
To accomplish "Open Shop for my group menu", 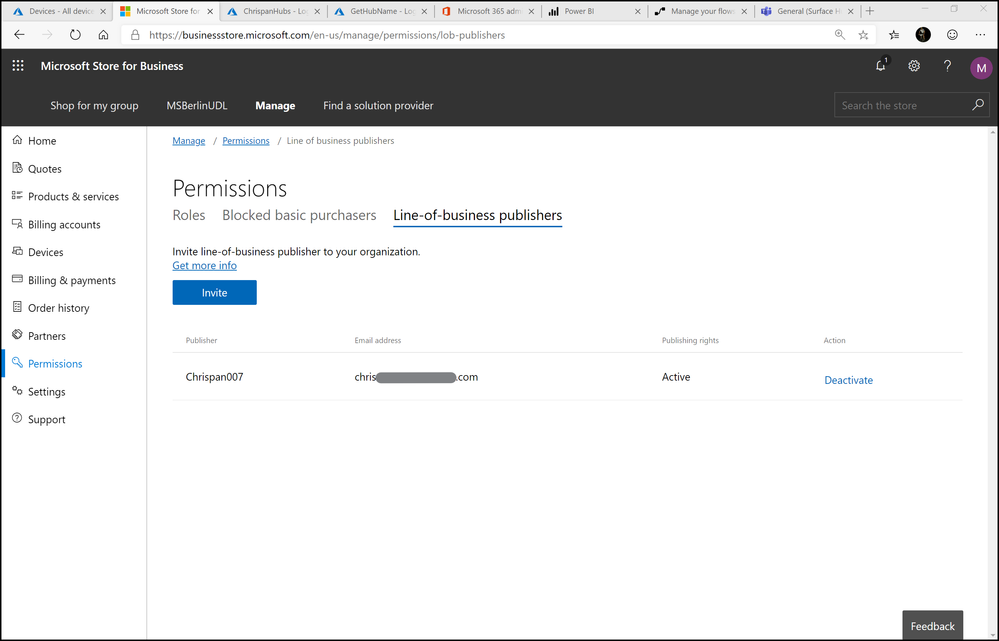I will coord(94,106).
